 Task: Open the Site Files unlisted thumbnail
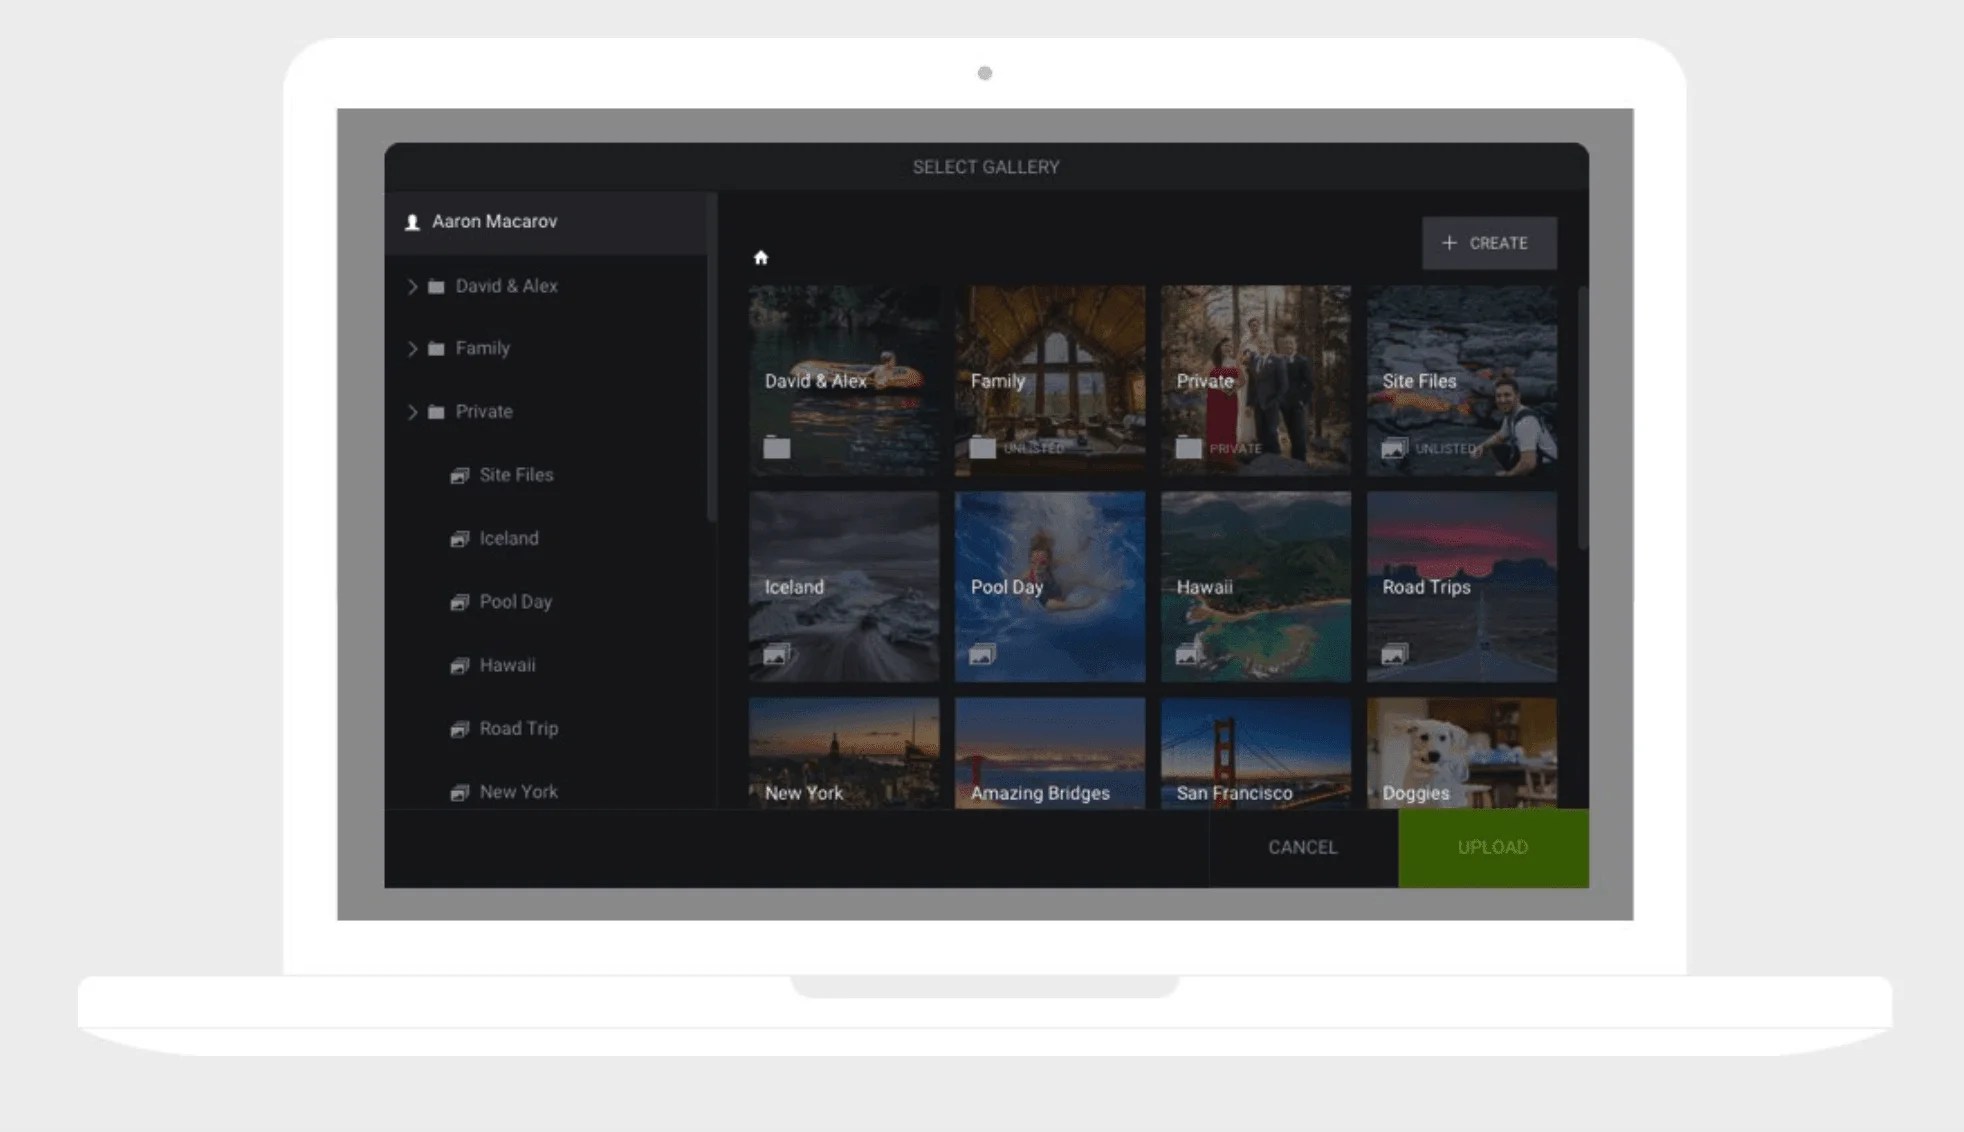point(1461,380)
